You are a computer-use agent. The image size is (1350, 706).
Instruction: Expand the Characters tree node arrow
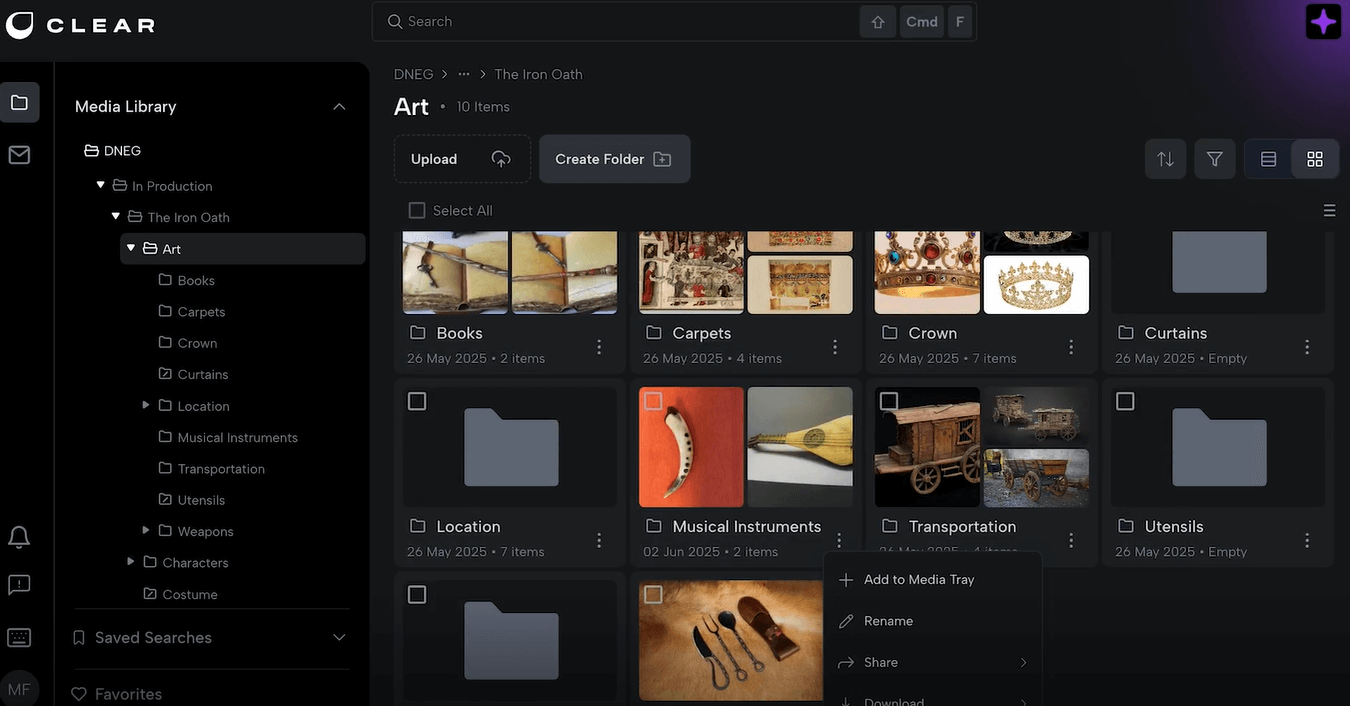[x=131, y=562]
